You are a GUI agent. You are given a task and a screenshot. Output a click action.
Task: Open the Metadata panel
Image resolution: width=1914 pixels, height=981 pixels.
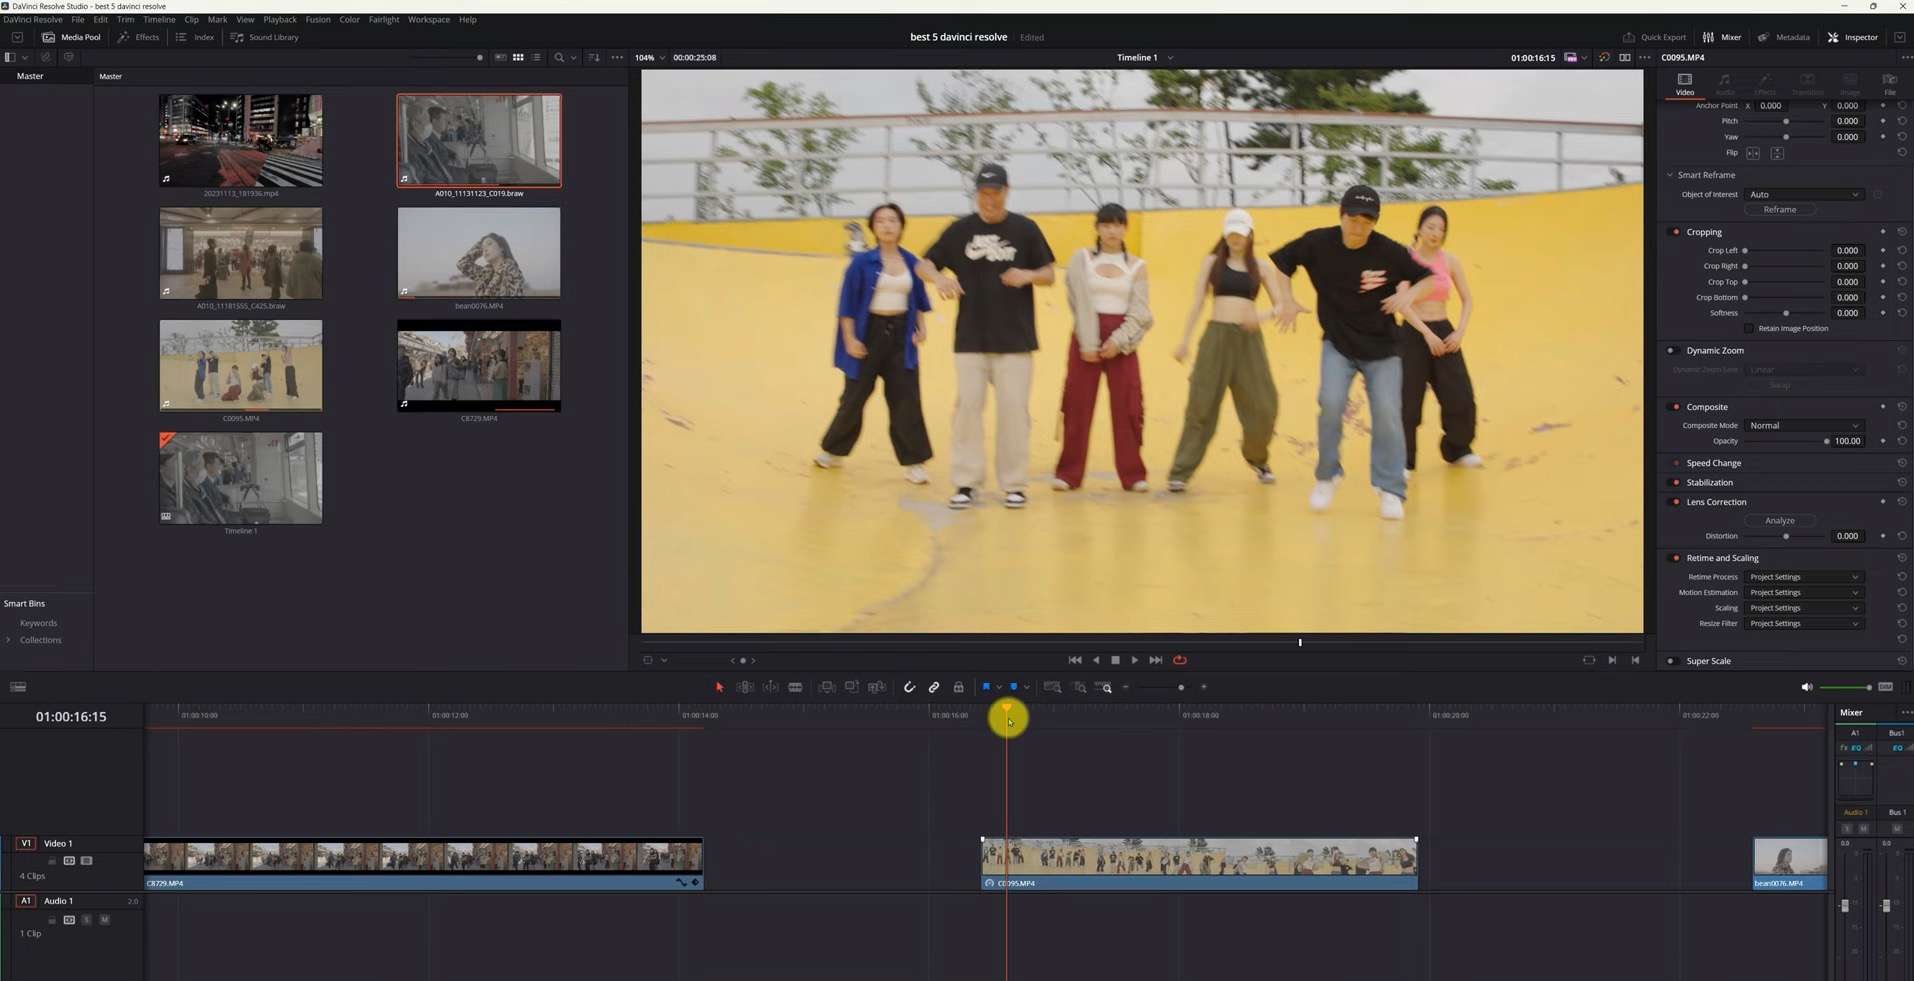pyautogui.click(x=1783, y=37)
